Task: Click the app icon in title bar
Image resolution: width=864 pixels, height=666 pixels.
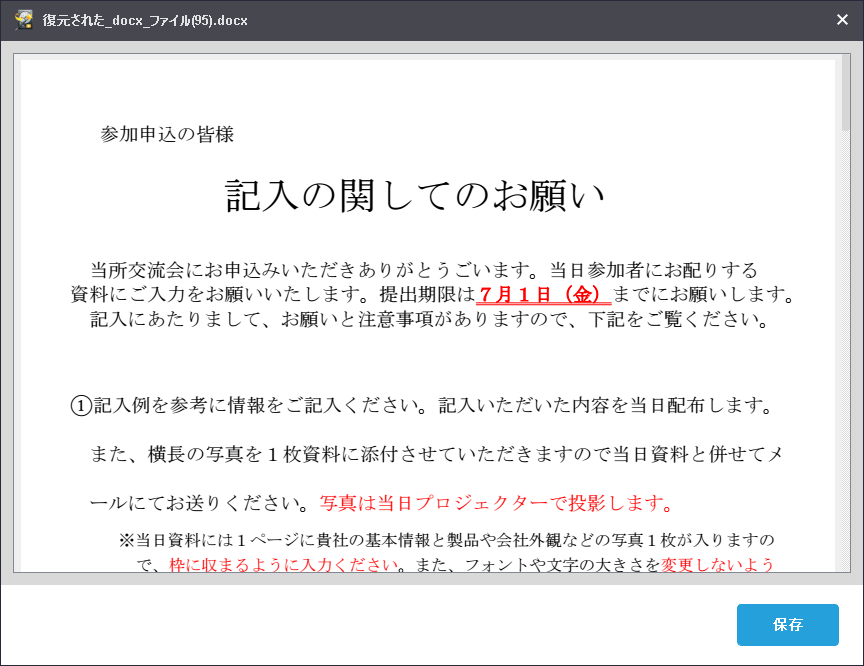Action: 24,20
